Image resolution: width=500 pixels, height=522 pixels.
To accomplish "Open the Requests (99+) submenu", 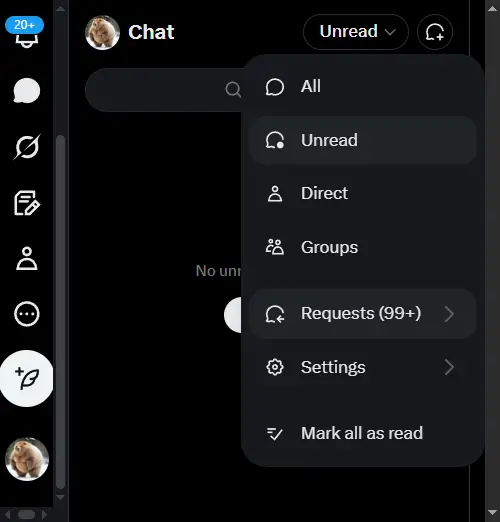I will [363, 314].
